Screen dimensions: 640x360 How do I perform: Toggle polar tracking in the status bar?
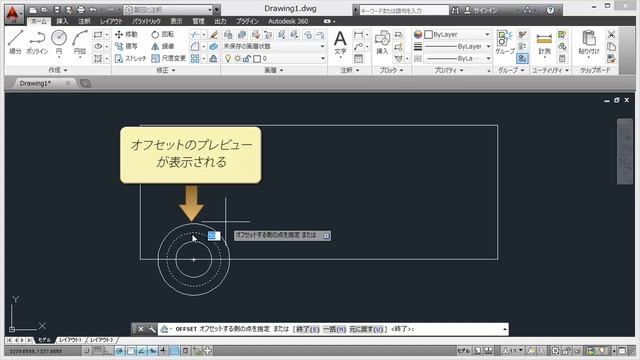(x=120, y=351)
